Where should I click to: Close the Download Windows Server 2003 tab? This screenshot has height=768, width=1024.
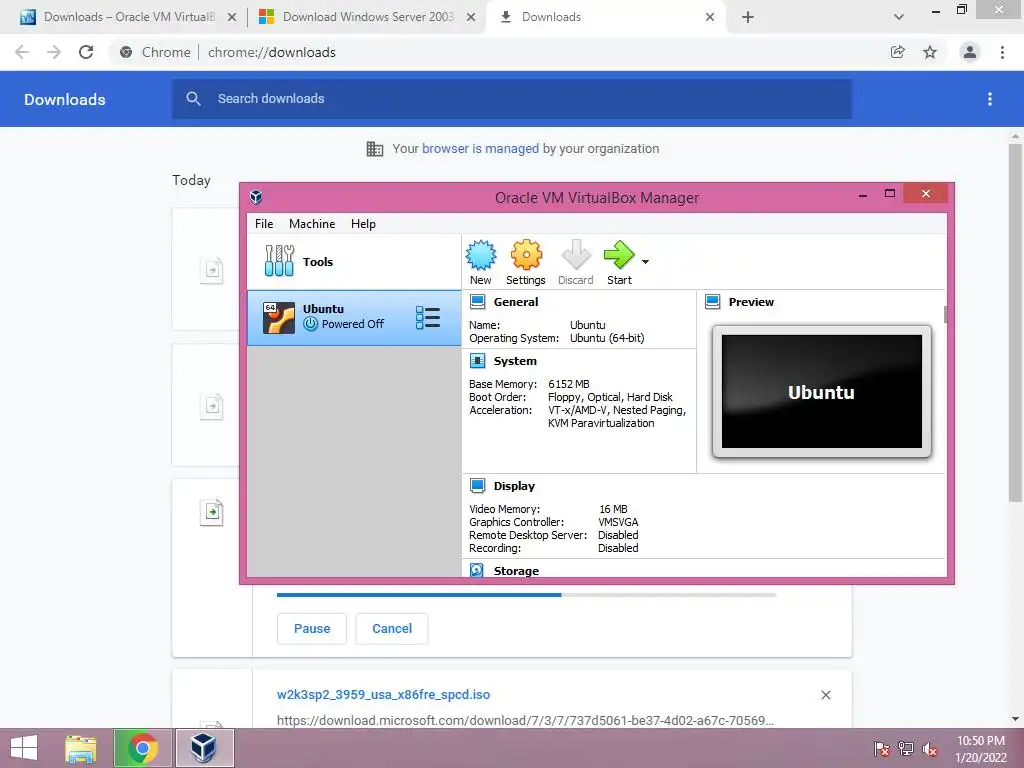[471, 17]
